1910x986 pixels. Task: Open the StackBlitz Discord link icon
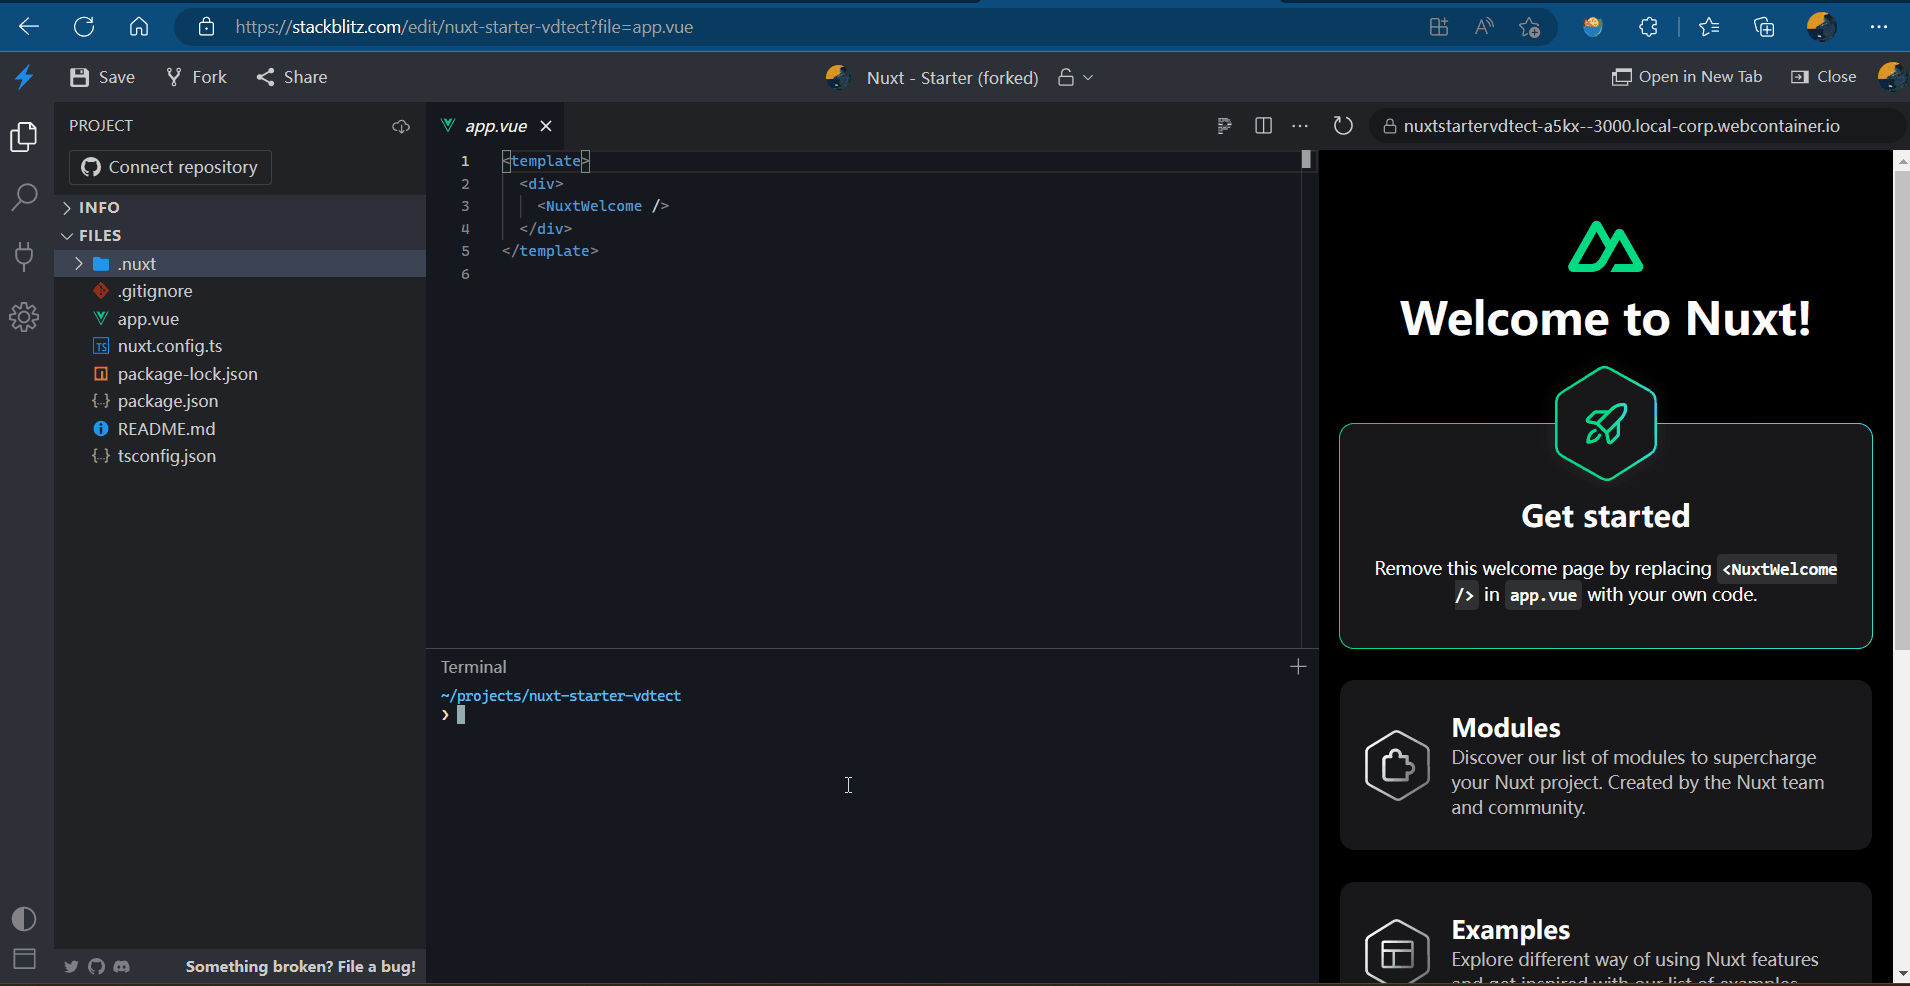coord(122,967)
